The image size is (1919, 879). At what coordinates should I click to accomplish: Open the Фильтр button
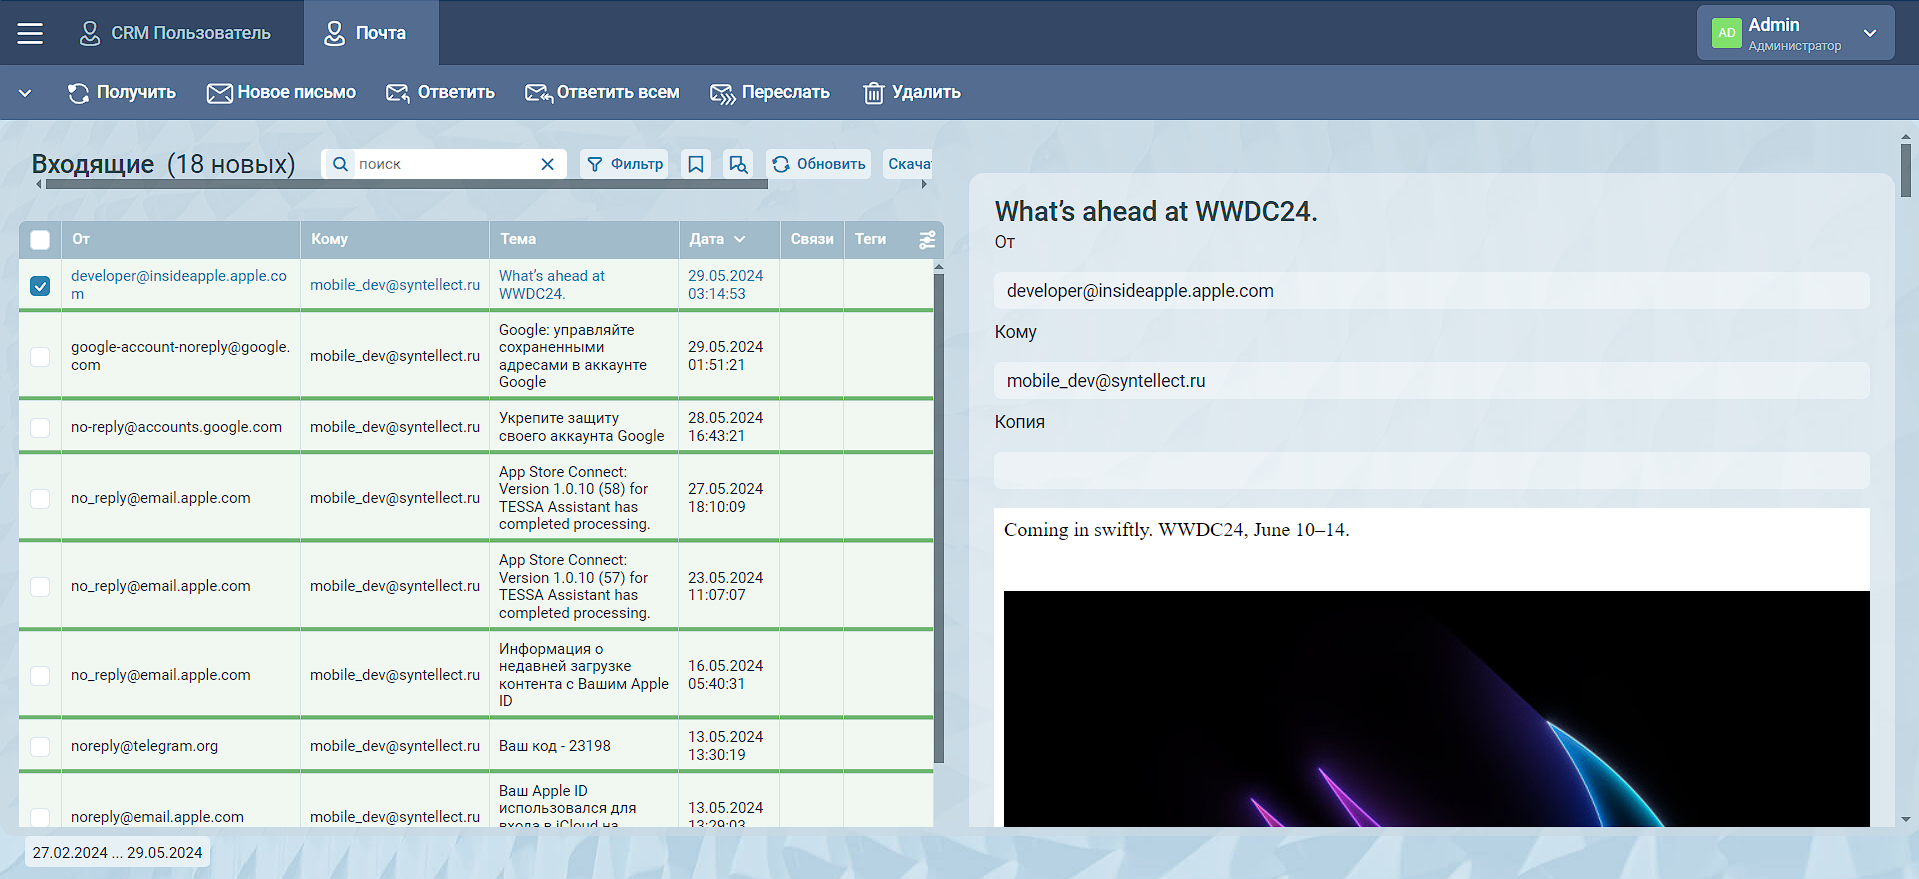click(624, 164)
